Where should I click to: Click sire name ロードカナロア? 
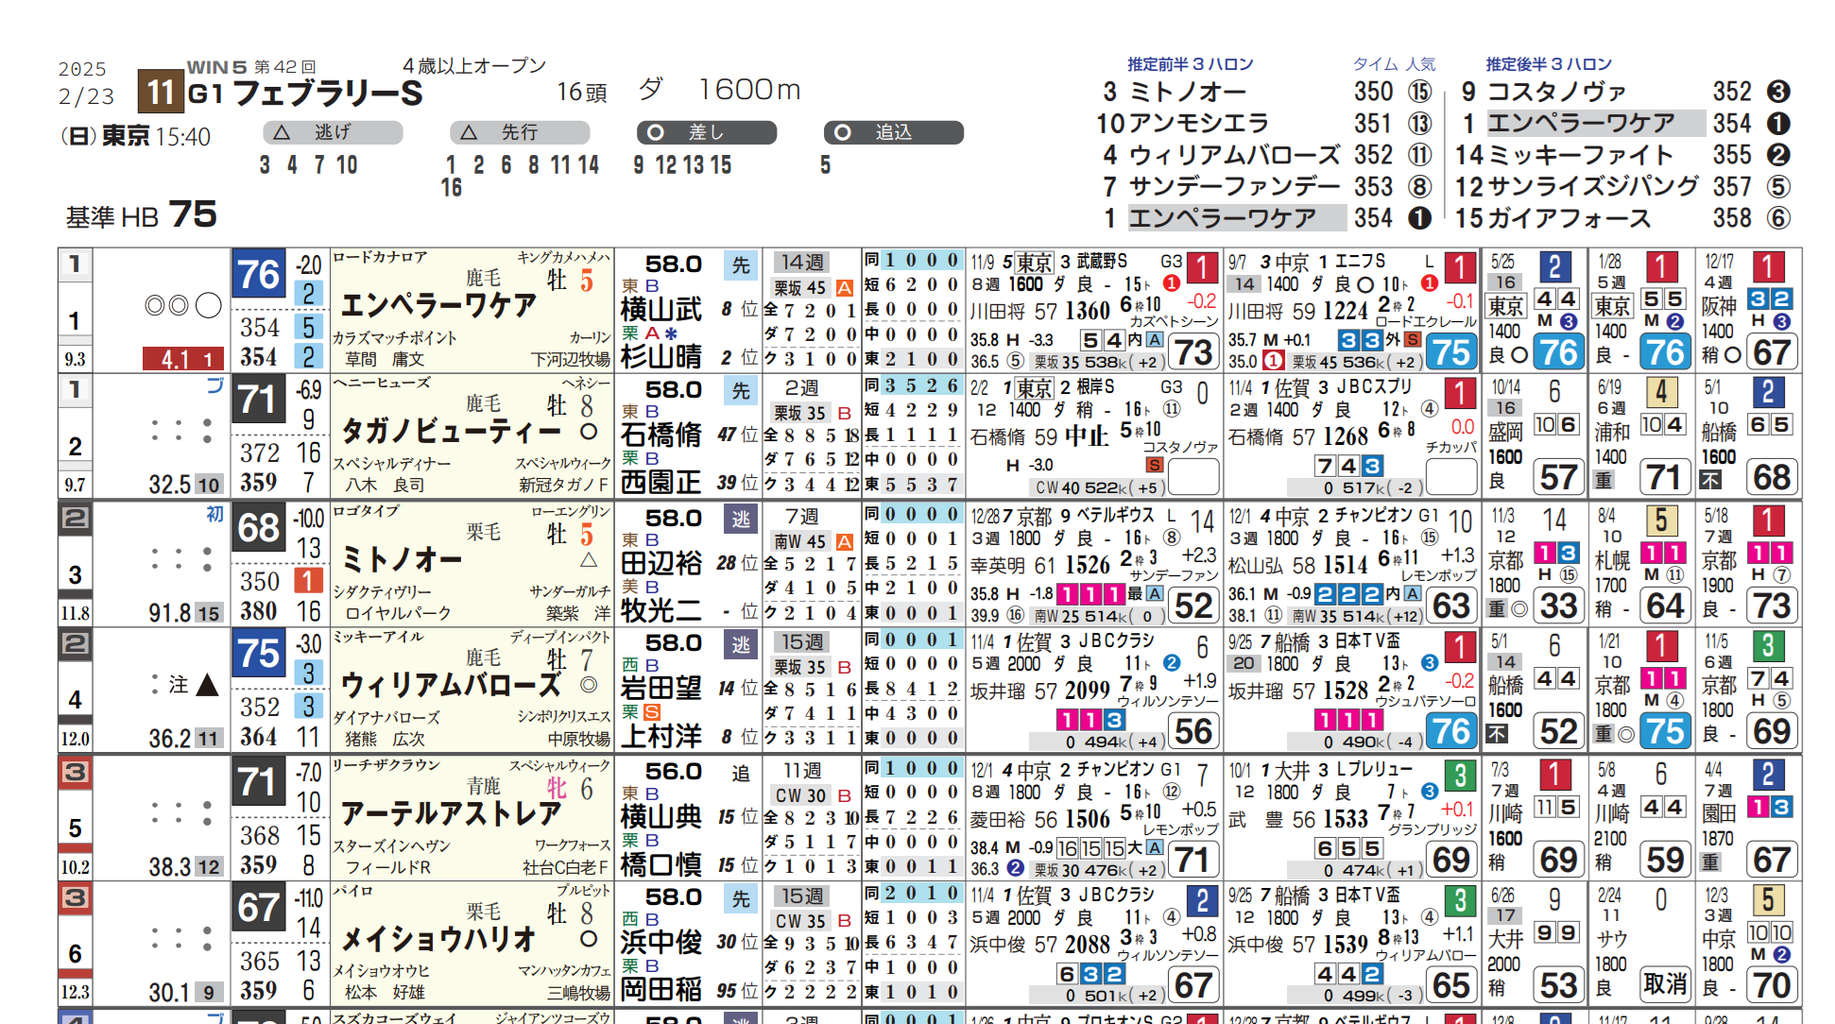click(381, 258)
